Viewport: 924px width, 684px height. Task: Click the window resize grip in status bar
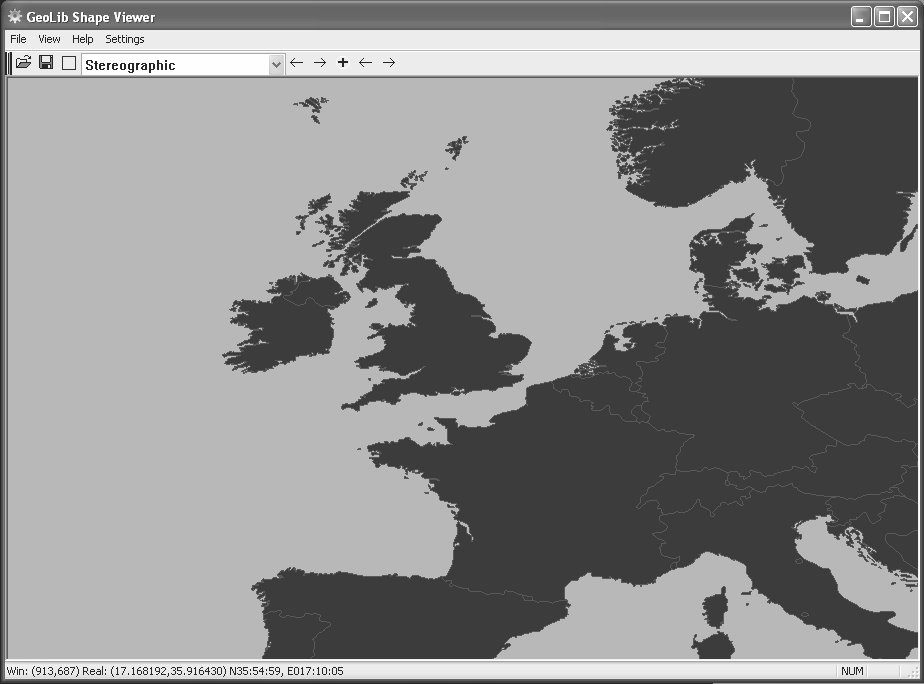913,672
